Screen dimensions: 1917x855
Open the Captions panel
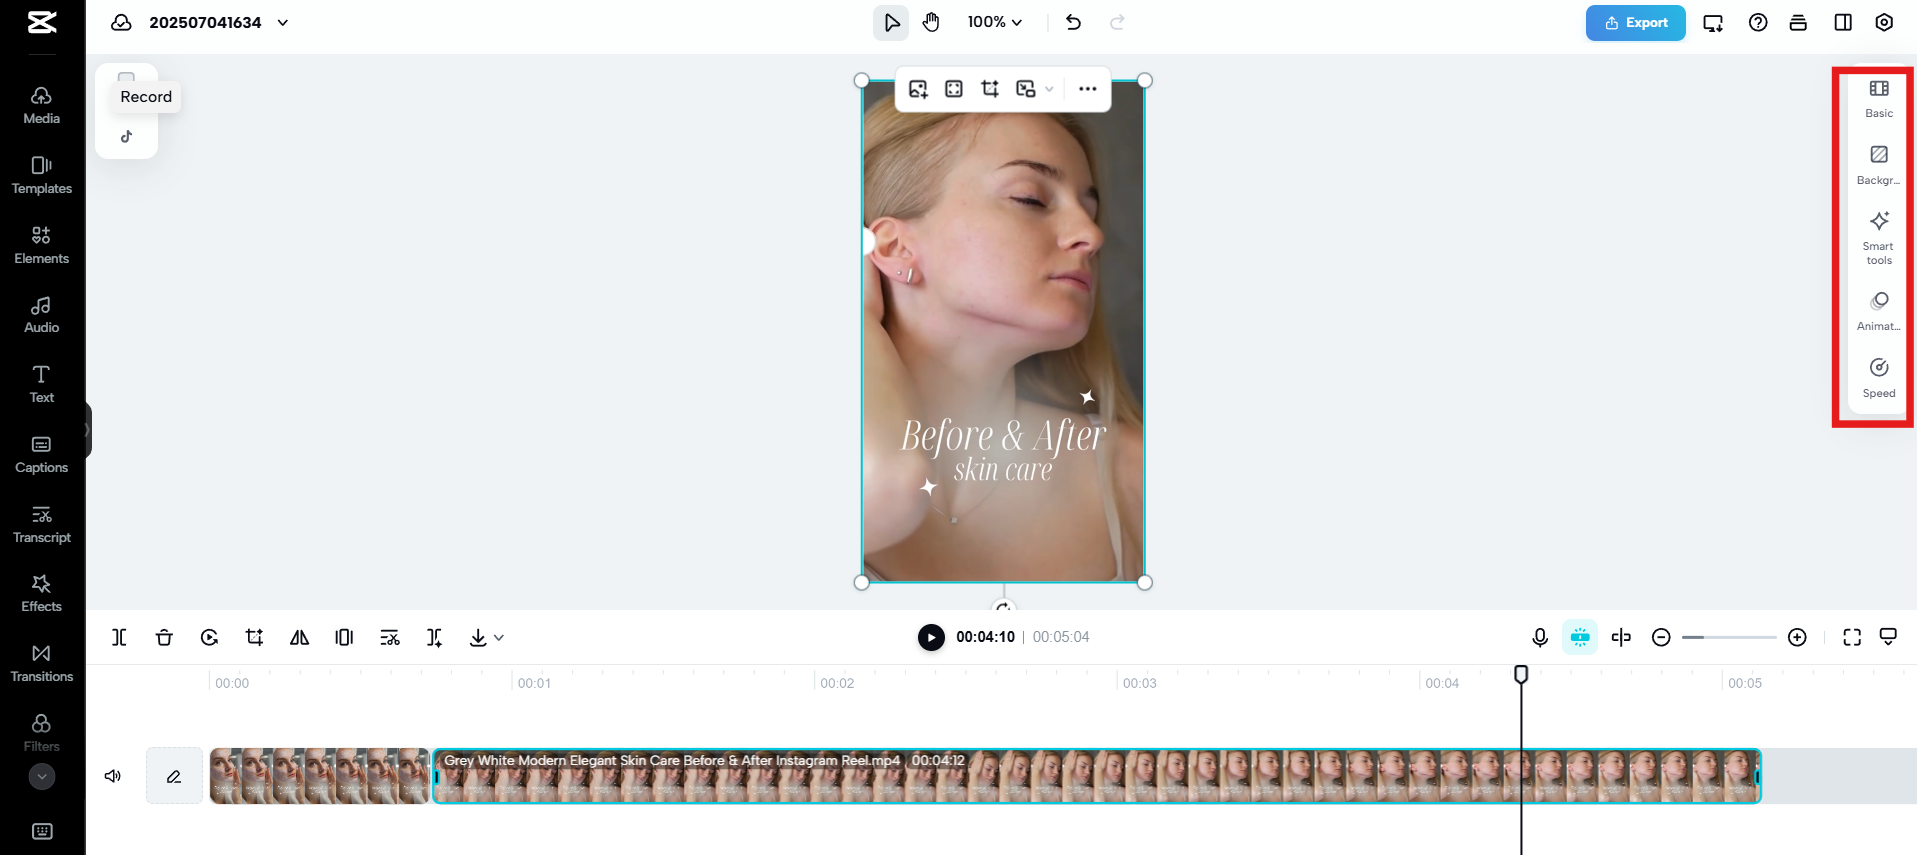(x=41, y=454)
